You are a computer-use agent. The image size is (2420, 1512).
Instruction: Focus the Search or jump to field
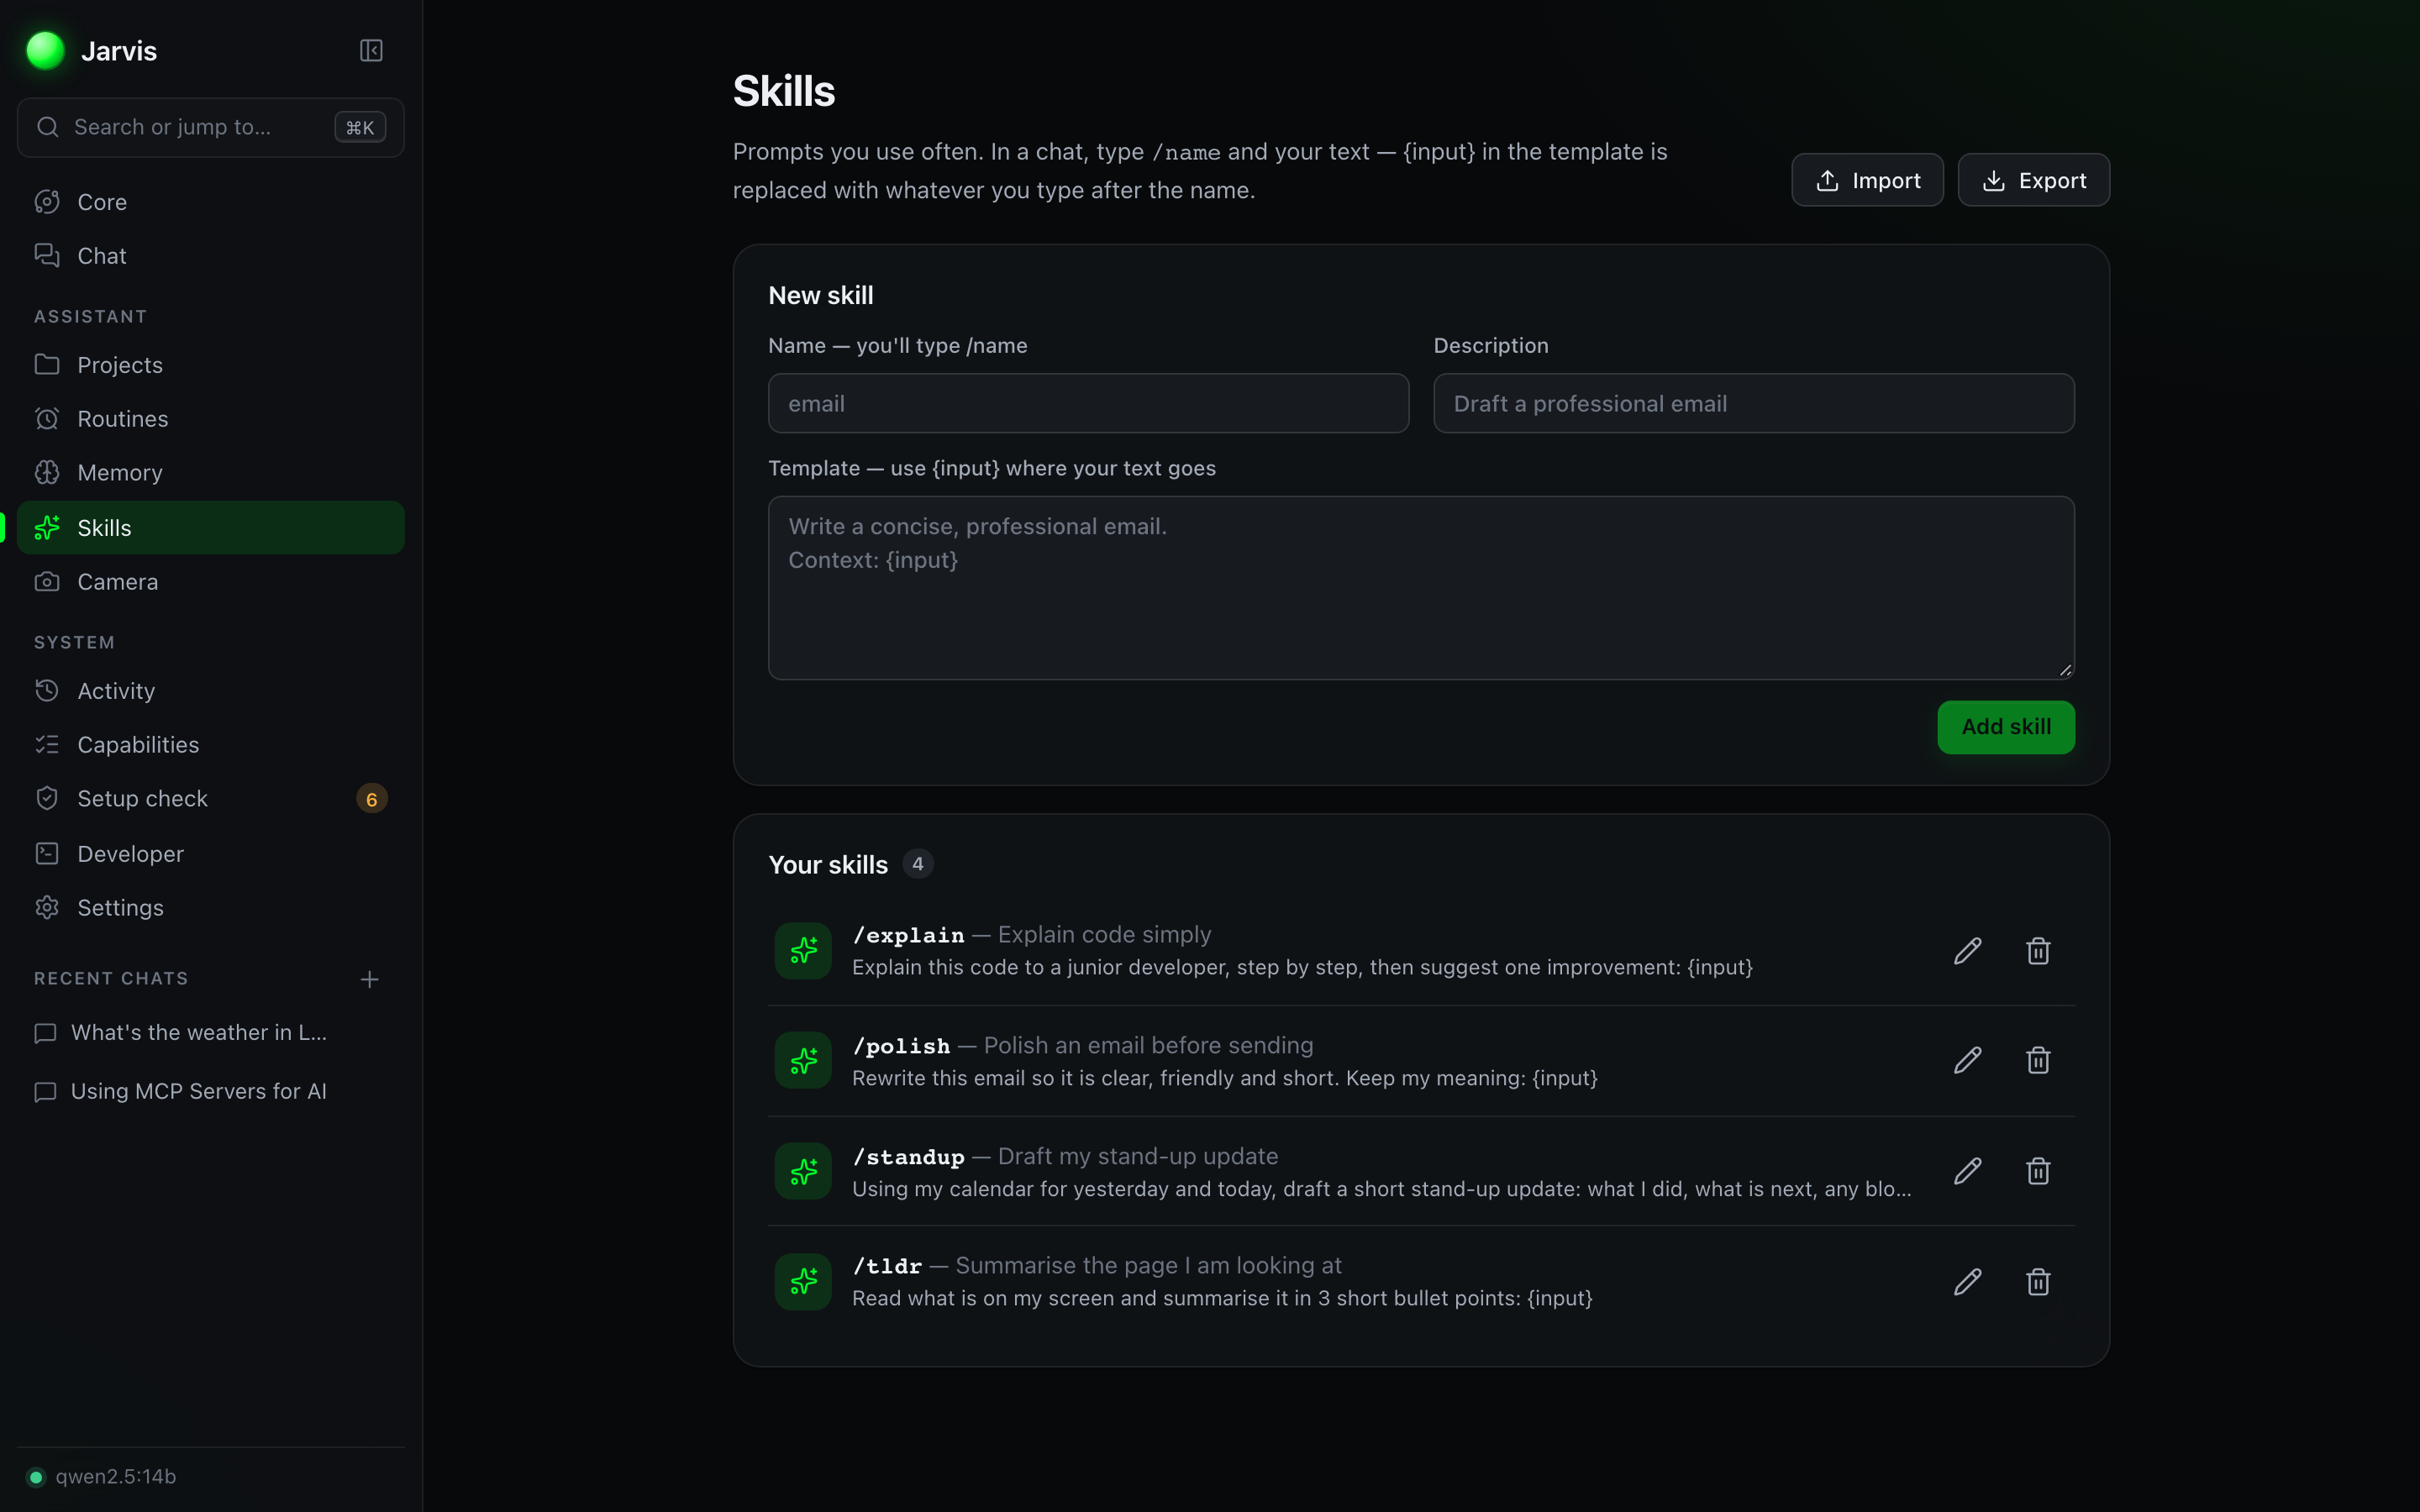[211, 127]
